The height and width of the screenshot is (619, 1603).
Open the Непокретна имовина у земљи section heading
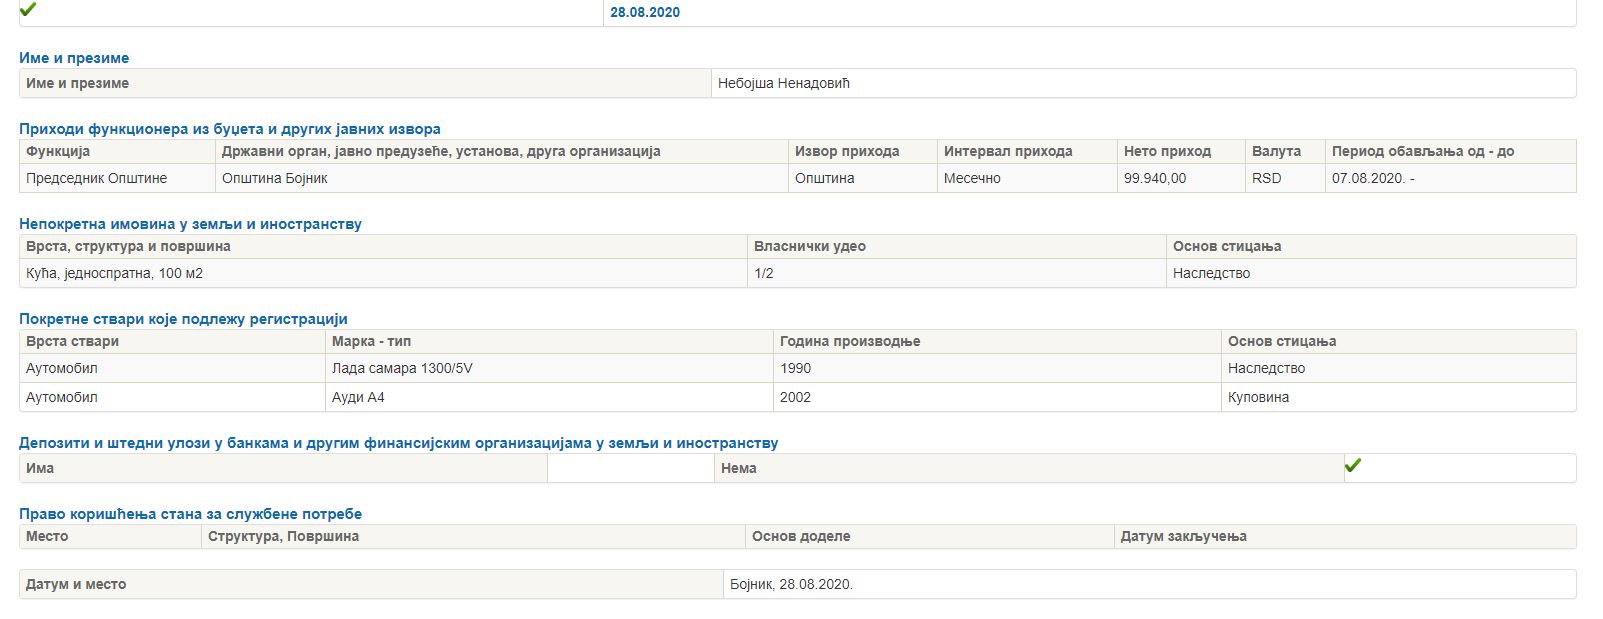(190, 224)
